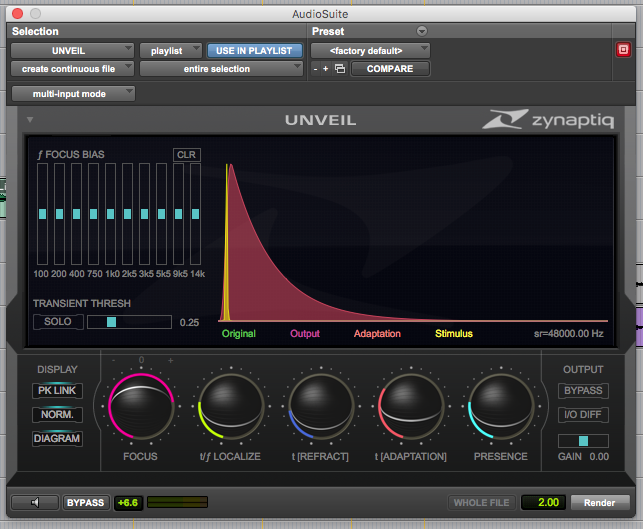
Task: Click the 14k focus bias slider
Action: click(x=196, y=214)
